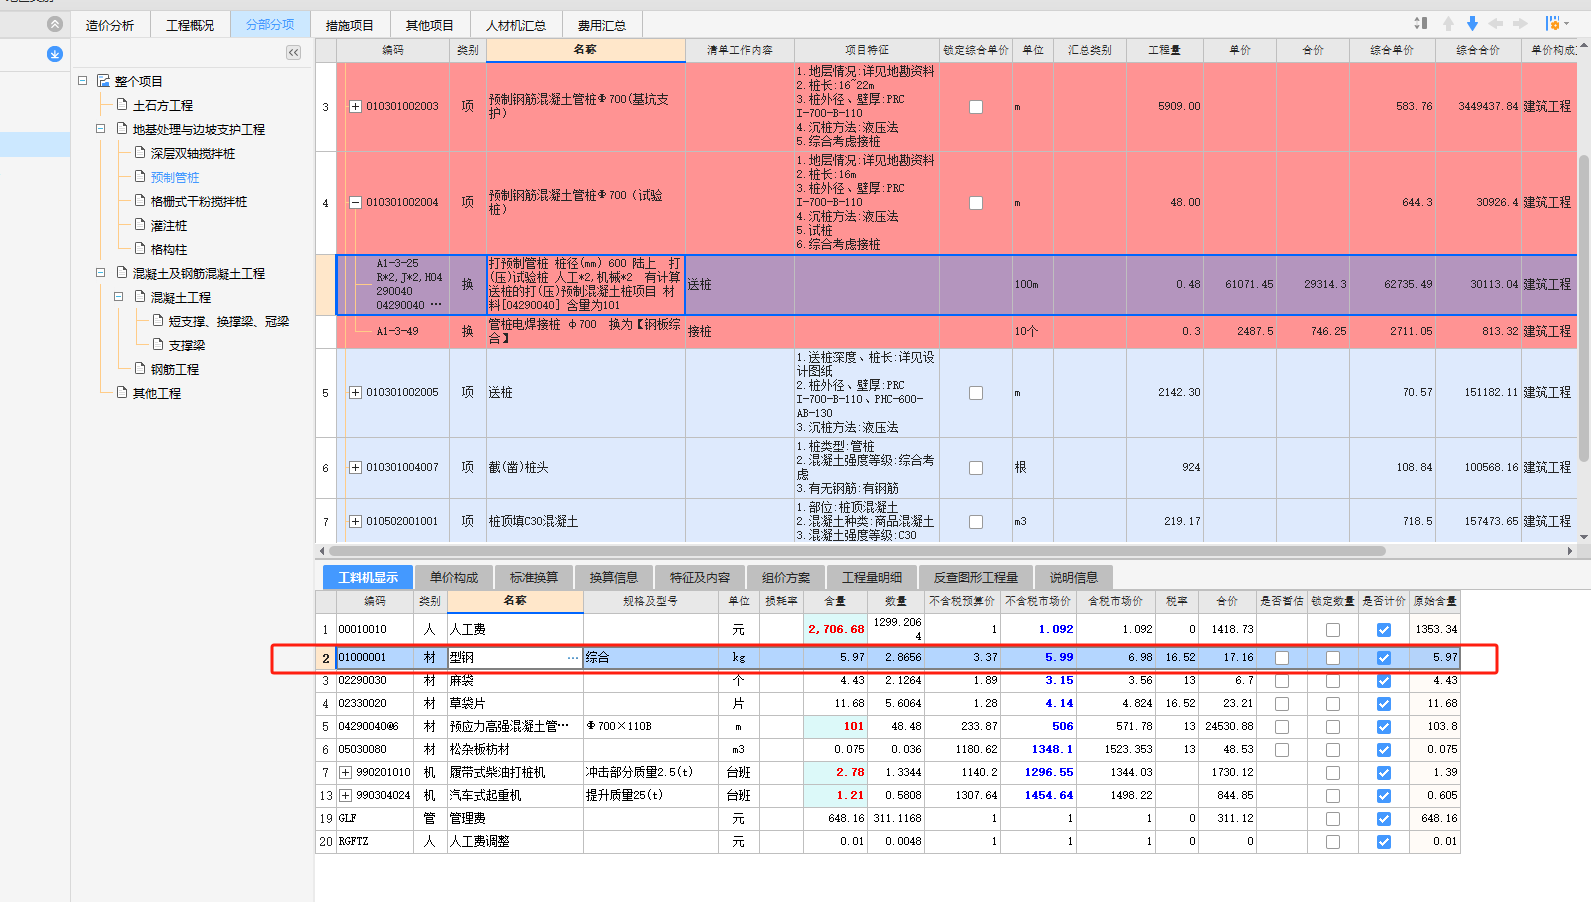This screenshot has height=902, width=1591.
Task: Collapse 地基处理与边坡支护工程 tree node
Action: point(100,129)
